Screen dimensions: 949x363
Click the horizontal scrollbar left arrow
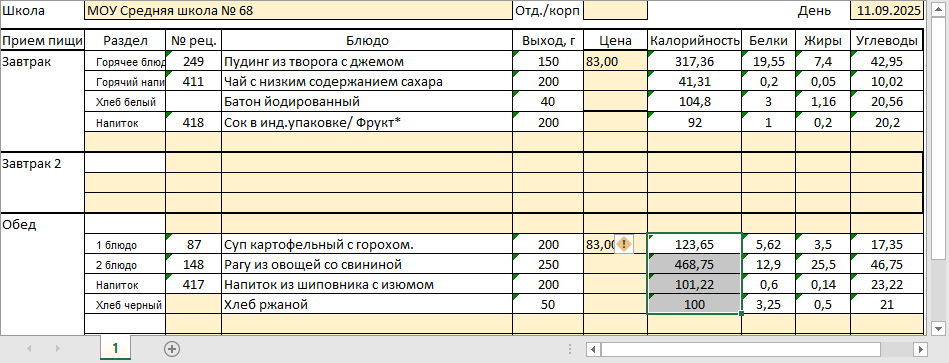coord(594,349)
